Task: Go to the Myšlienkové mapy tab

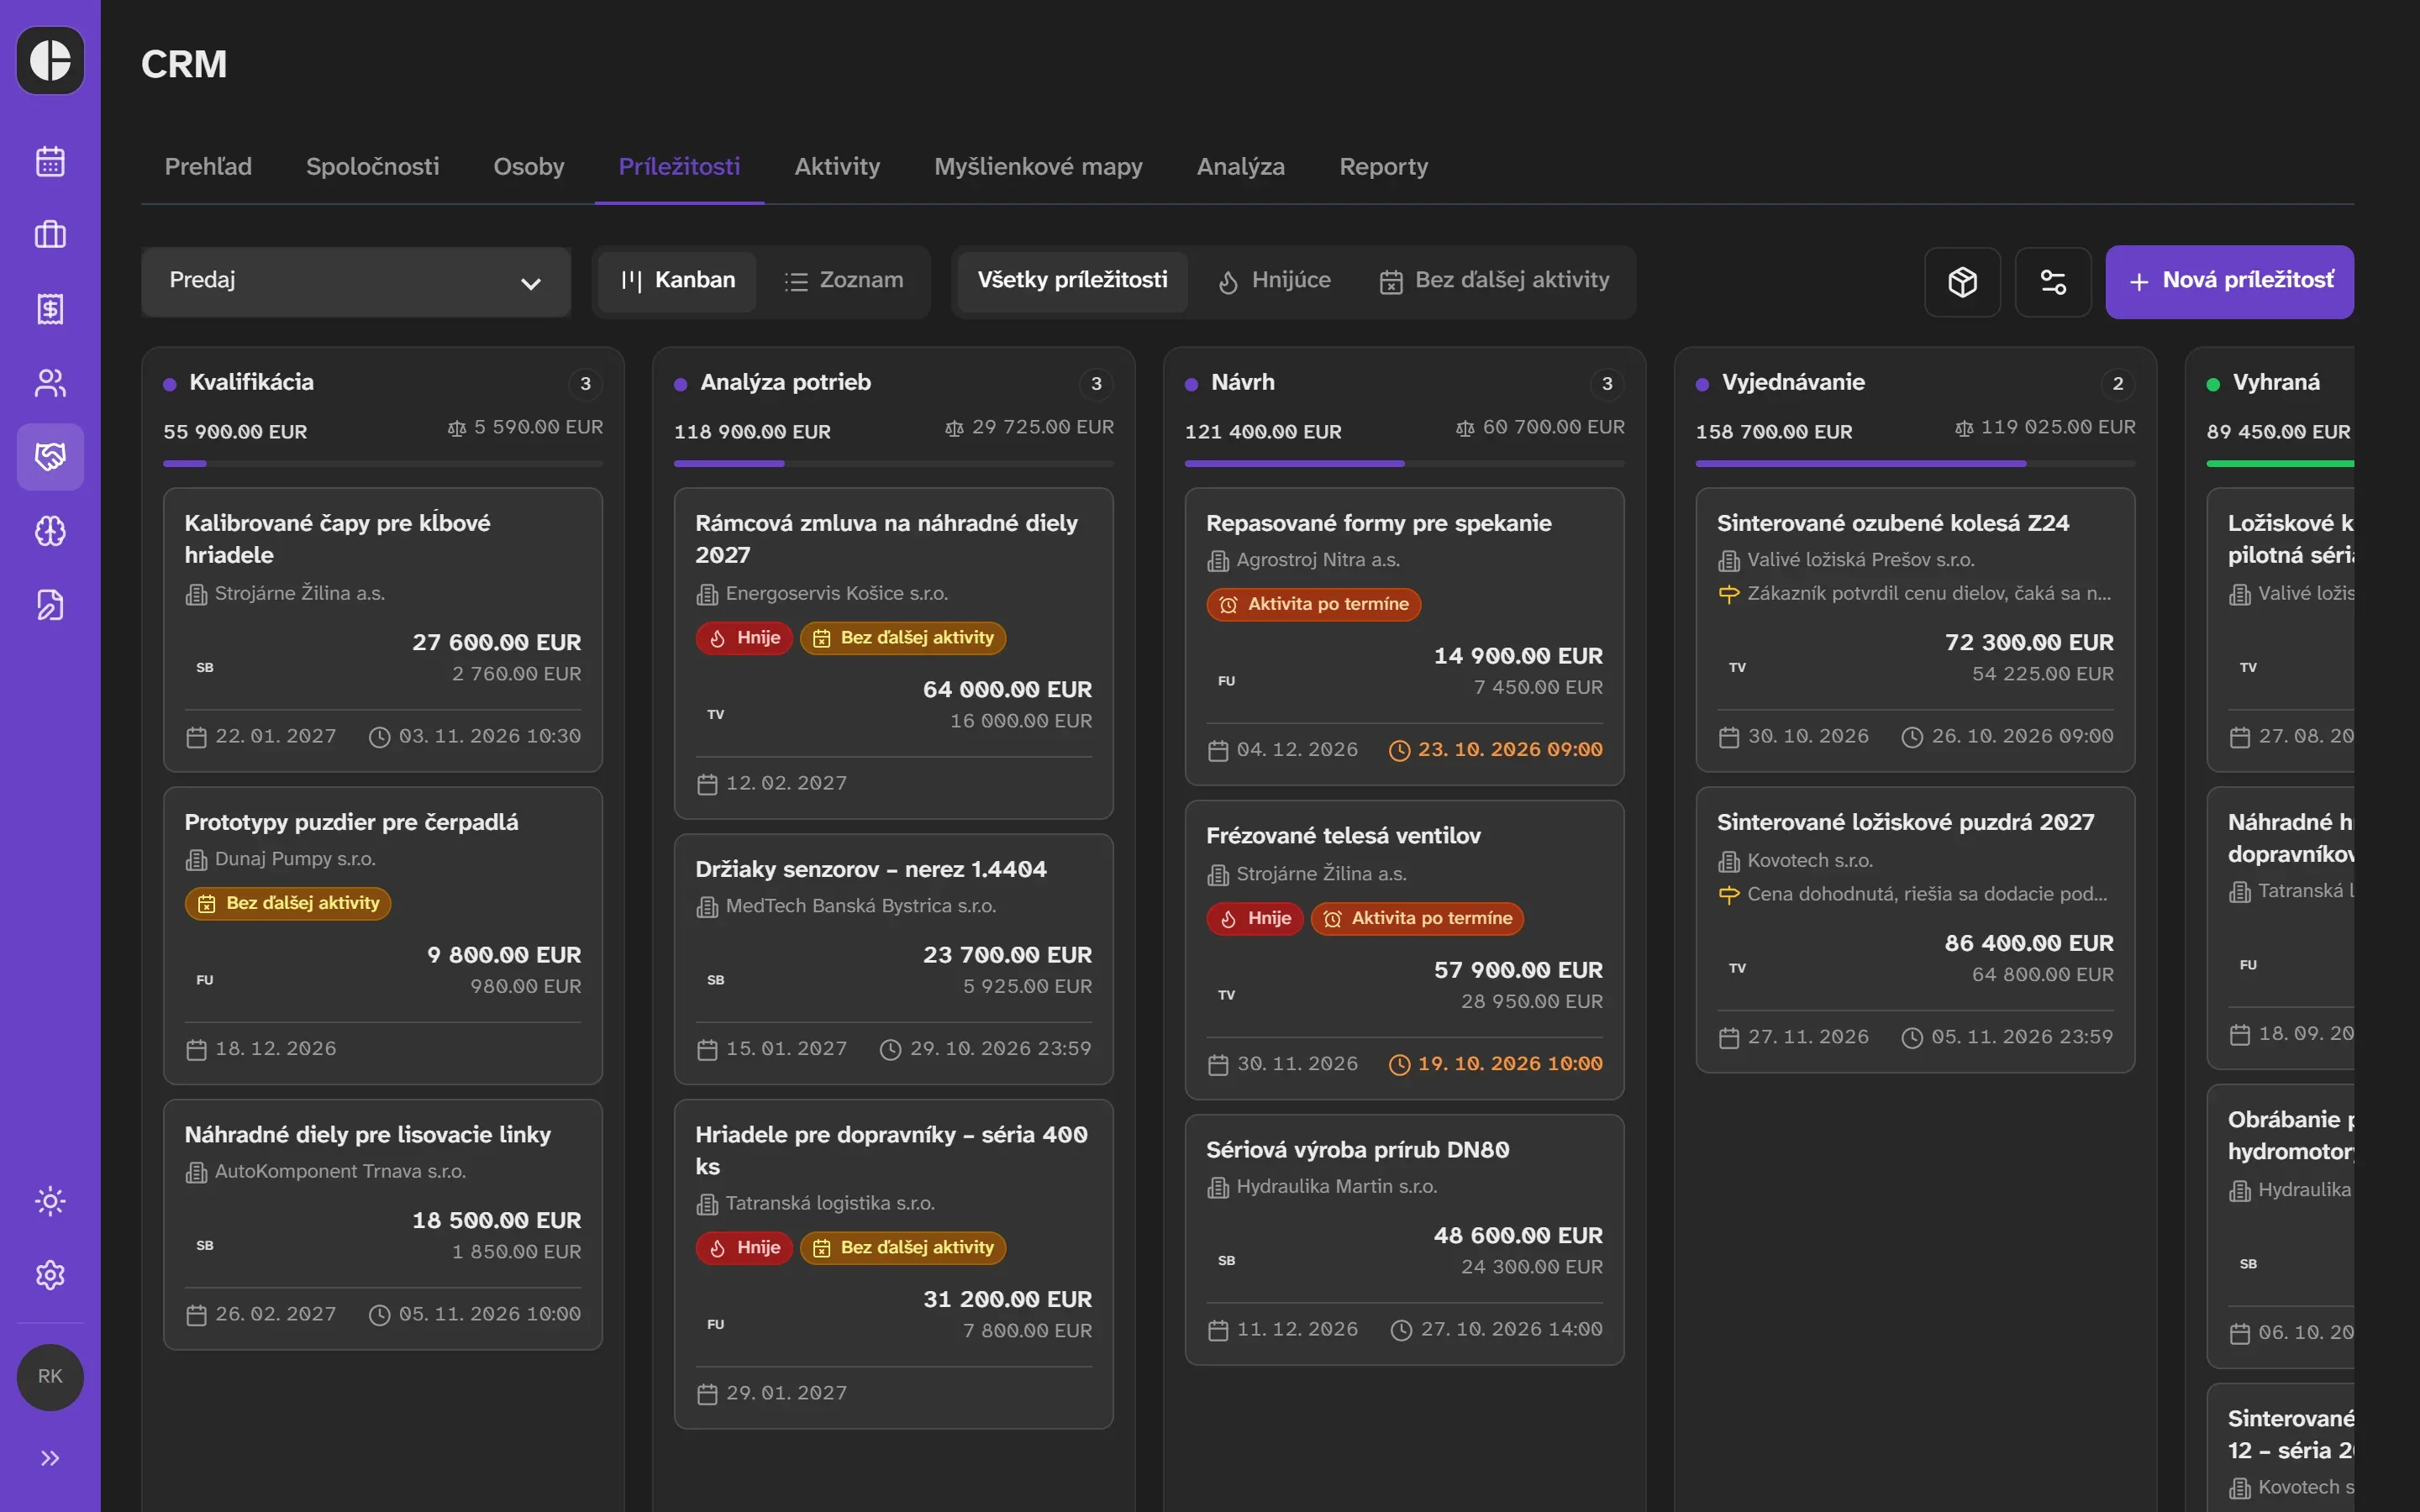Action: [1038, 167]
